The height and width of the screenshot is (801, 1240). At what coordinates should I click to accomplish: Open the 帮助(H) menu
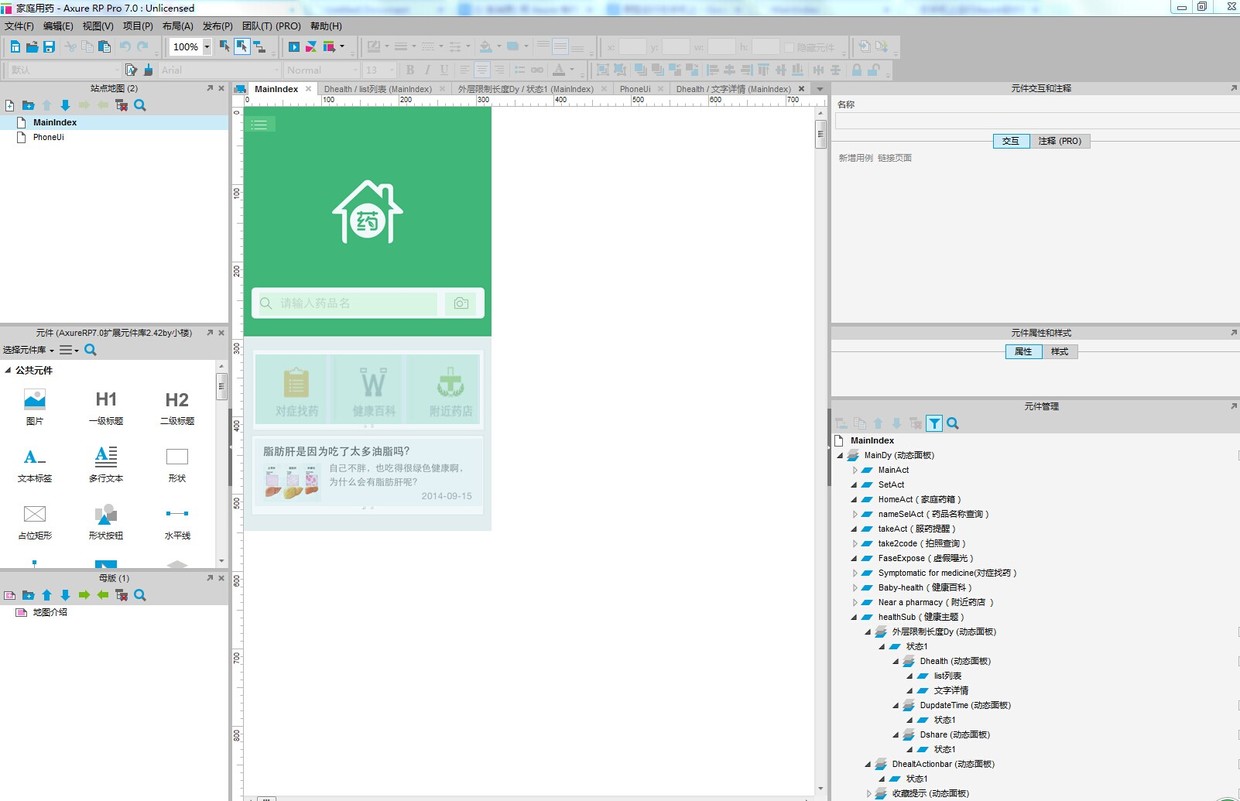[x=326, y=26]
